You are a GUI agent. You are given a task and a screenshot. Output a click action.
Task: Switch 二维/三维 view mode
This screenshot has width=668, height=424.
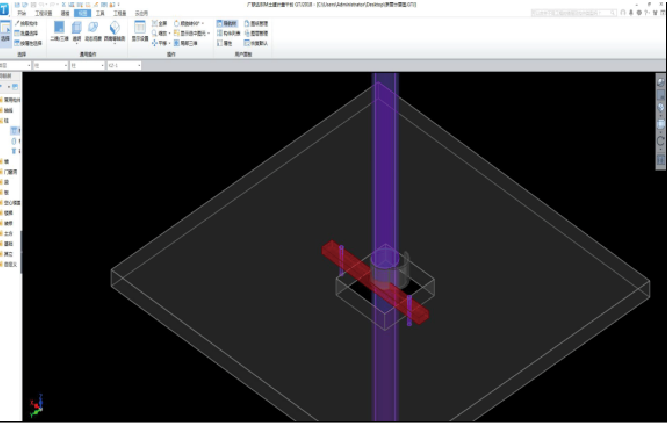[59, 31]
